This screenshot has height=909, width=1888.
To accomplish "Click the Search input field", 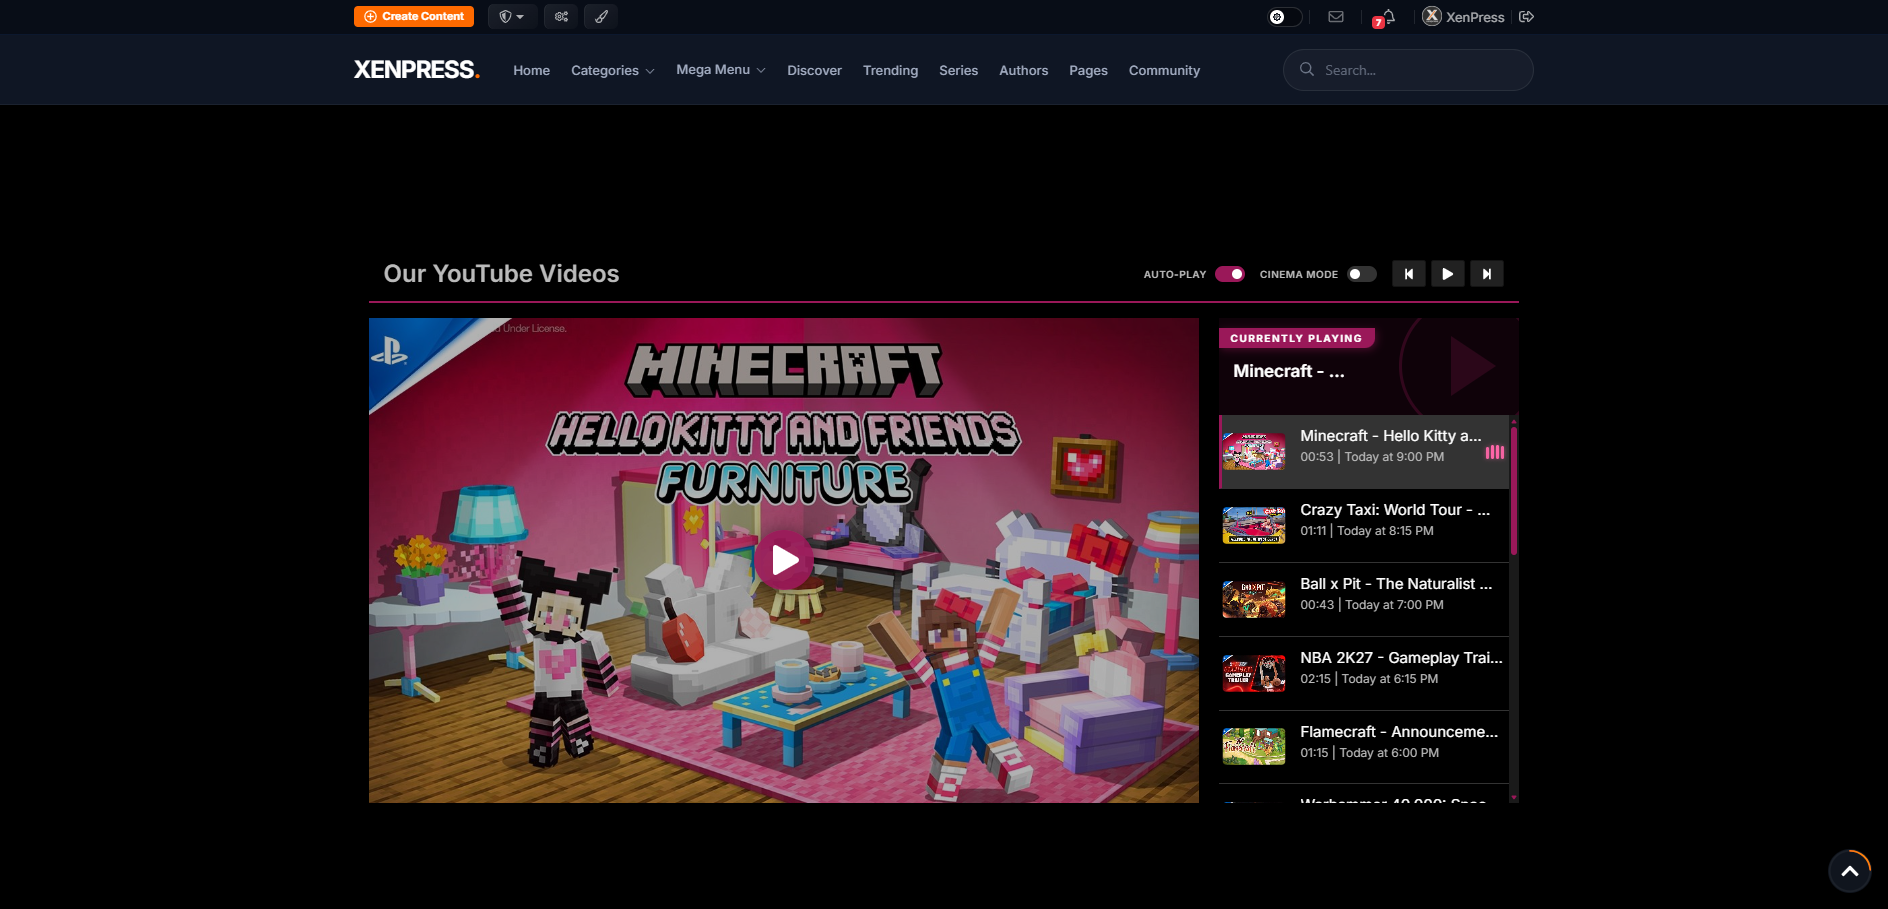I will point(1408,70).
